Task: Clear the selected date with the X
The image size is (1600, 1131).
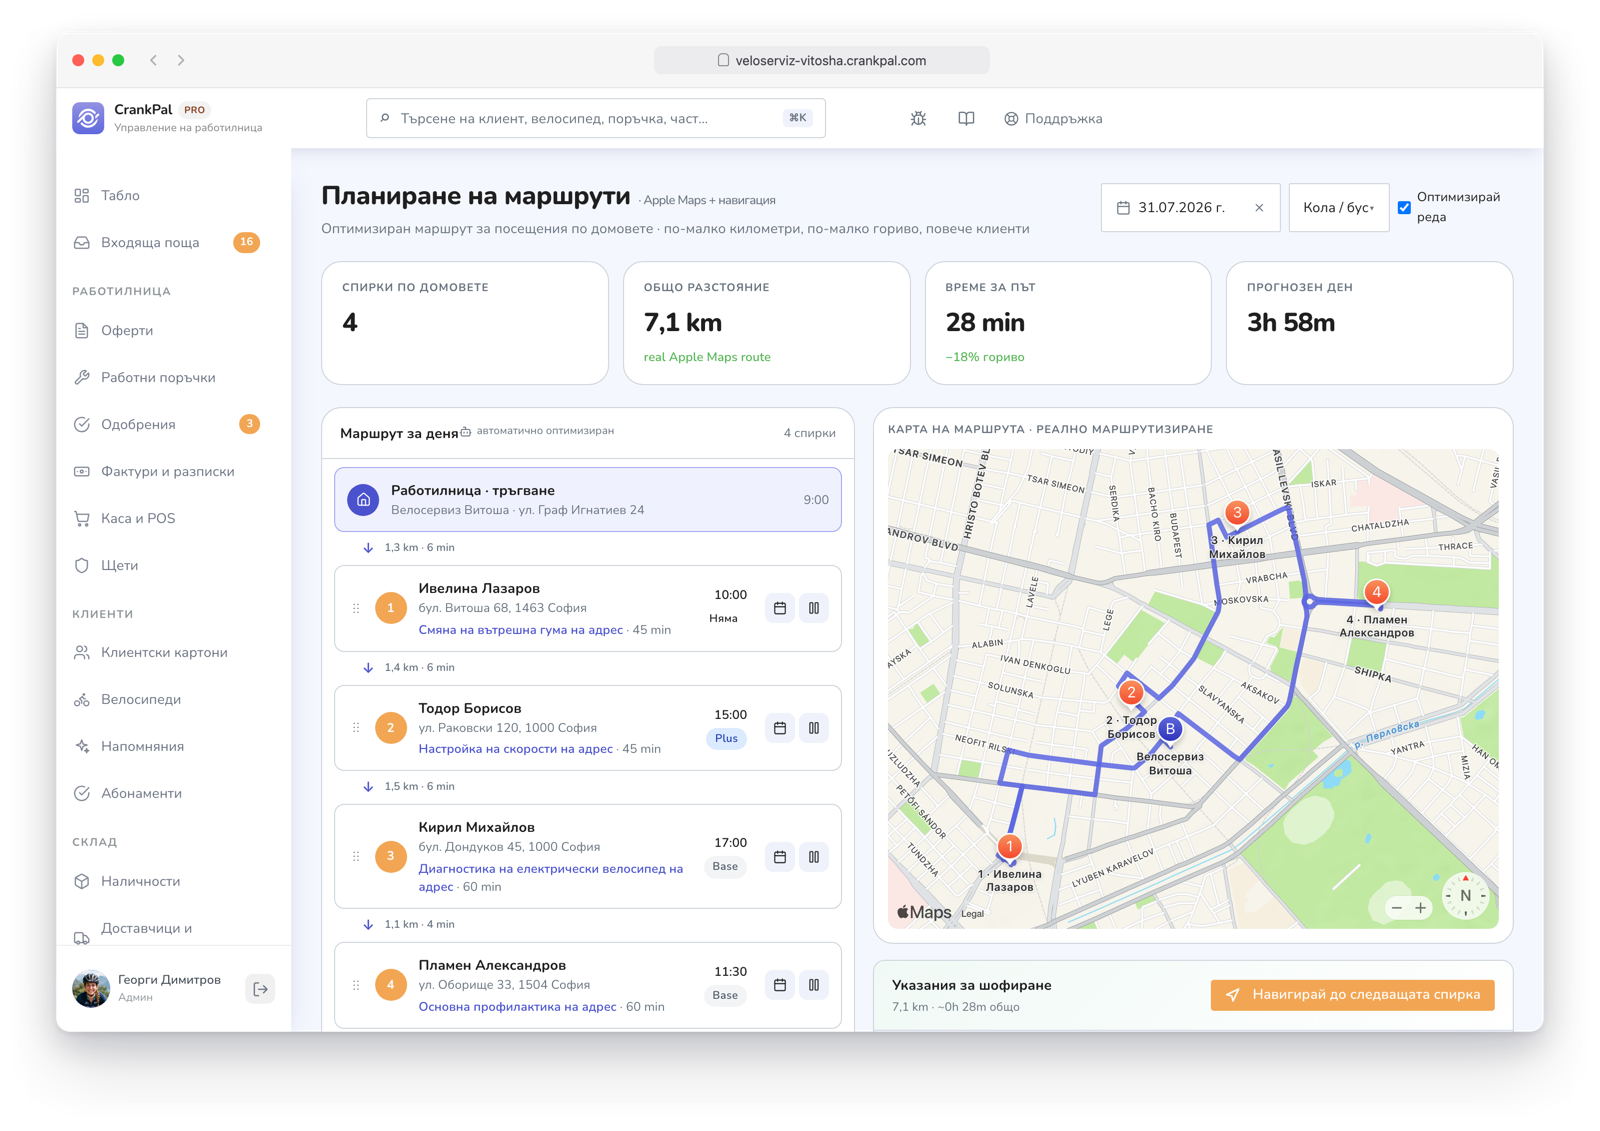Action: (x=1259, y=208)
